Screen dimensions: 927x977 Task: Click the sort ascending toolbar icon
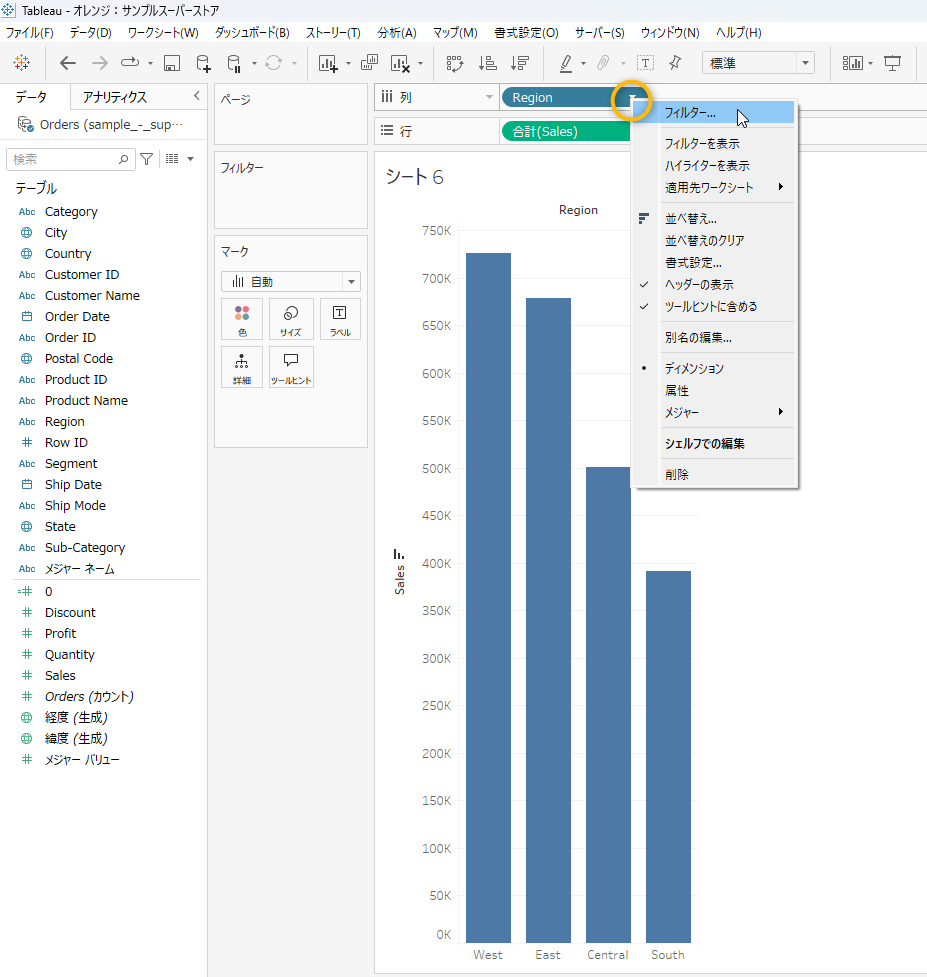pos(487,63)
